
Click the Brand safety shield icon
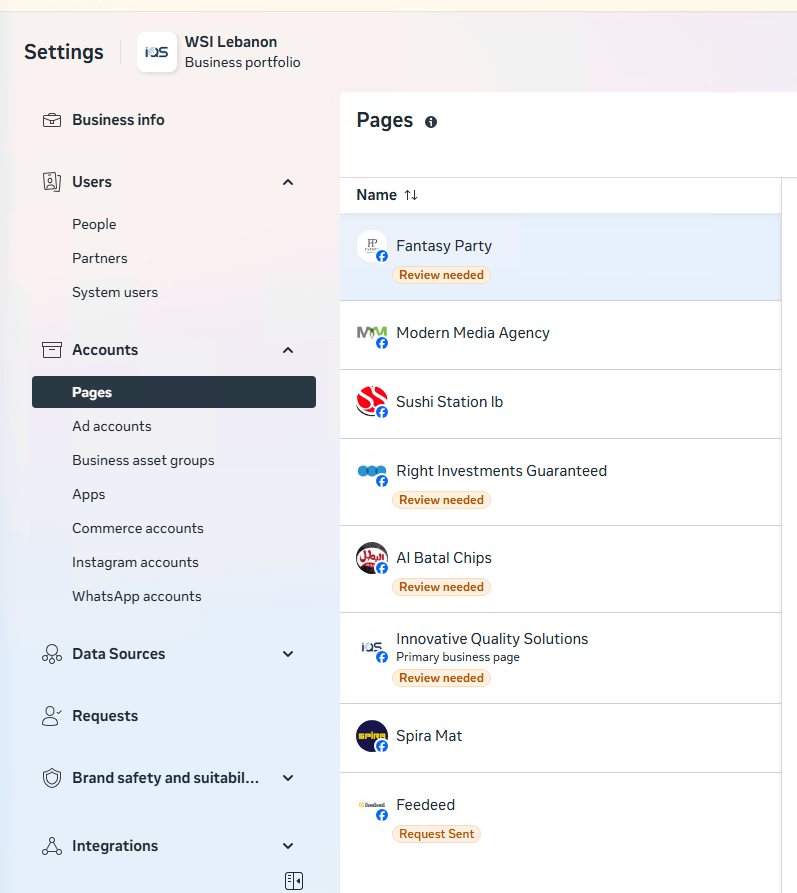click(x=52, y=778)
